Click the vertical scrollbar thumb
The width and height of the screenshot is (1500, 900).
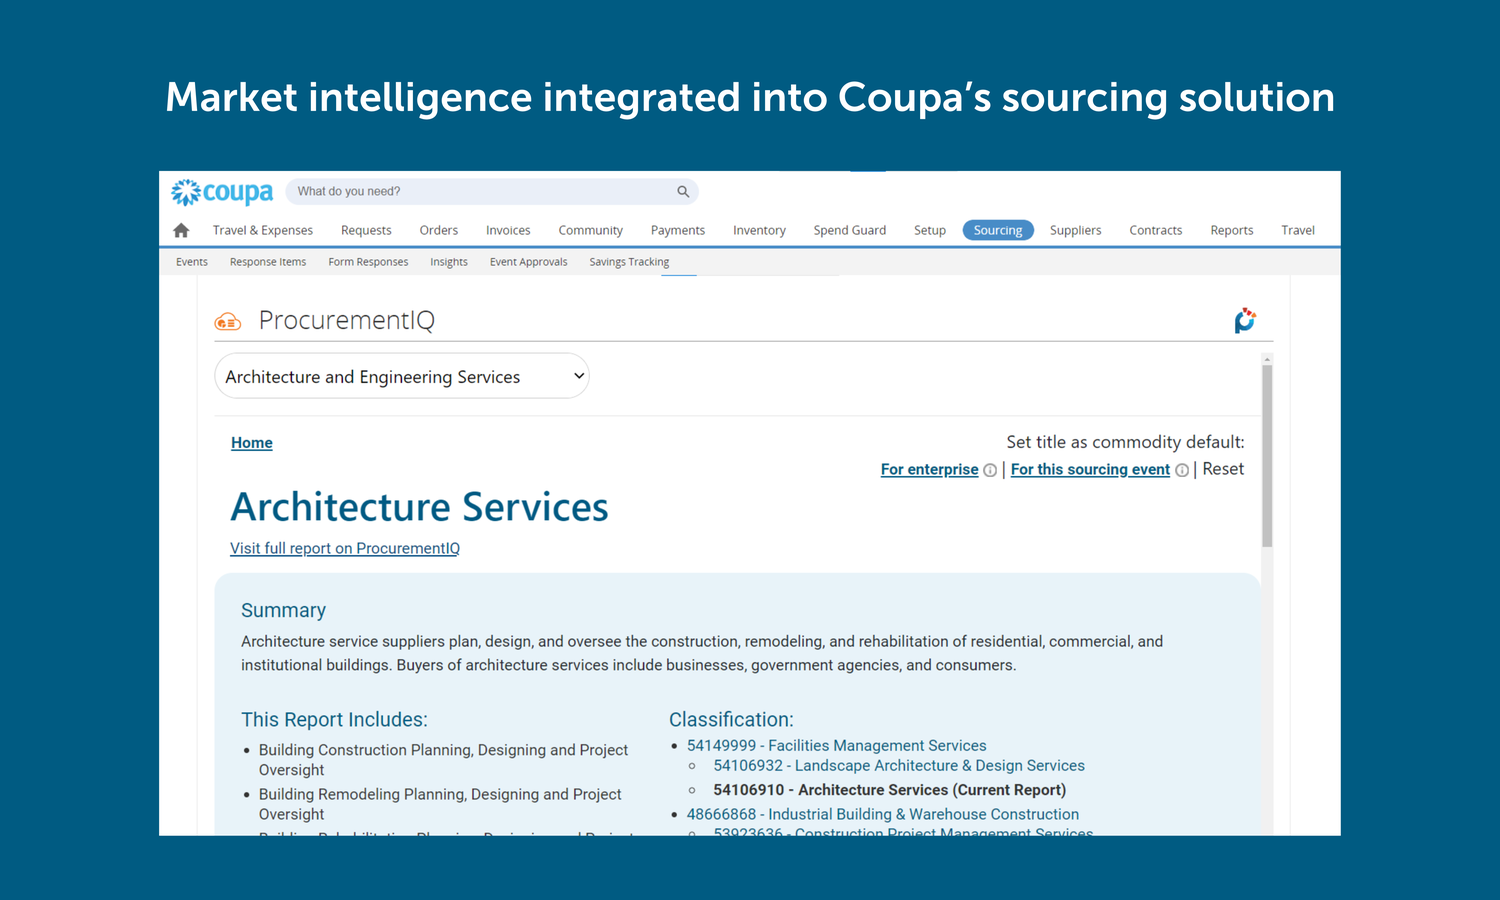point(1267,456)
